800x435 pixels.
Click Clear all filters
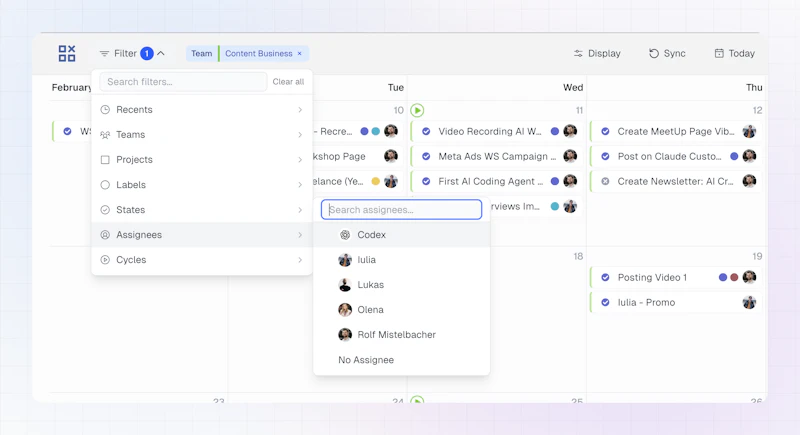point(288,82)
